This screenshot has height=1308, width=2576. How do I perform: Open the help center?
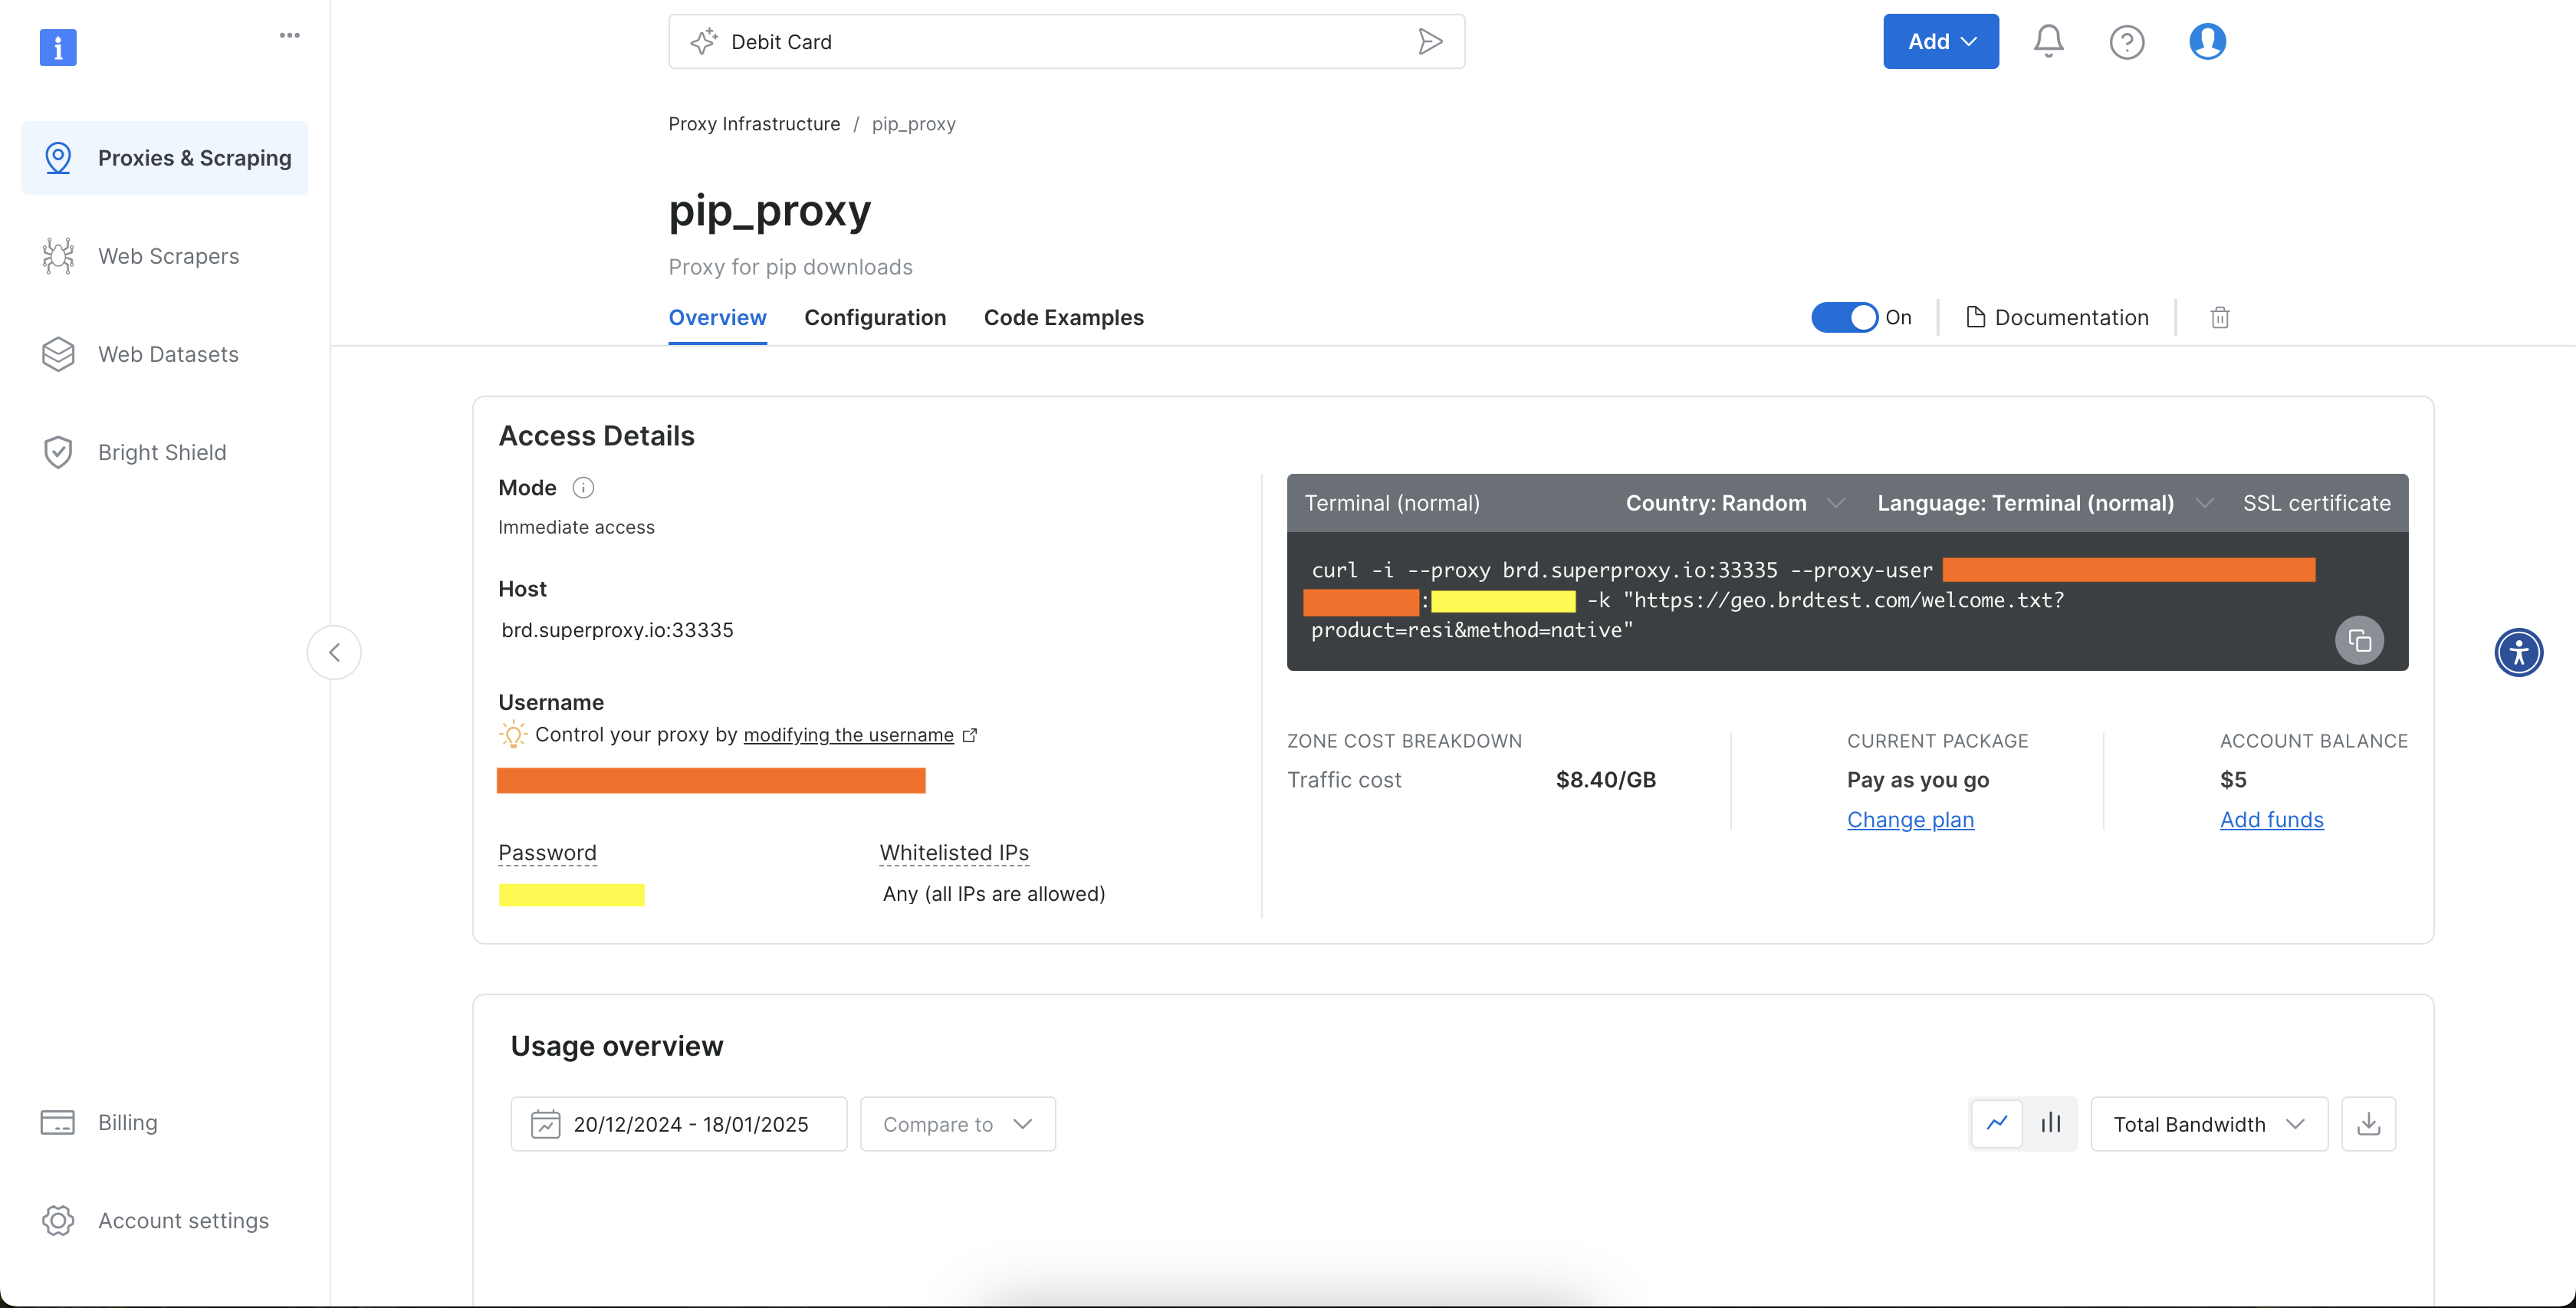(2128, 41)
